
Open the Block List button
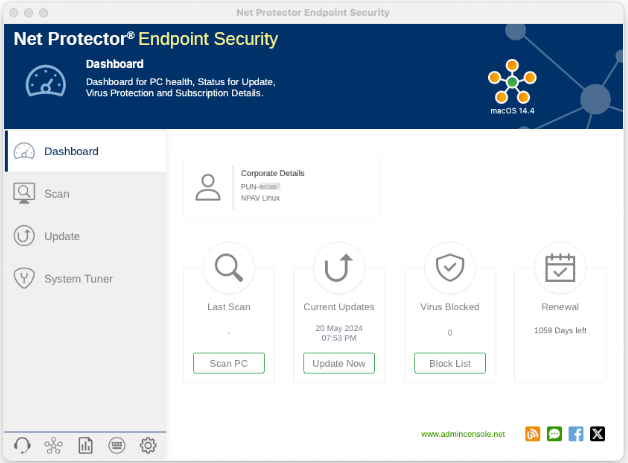coord(450,363)
